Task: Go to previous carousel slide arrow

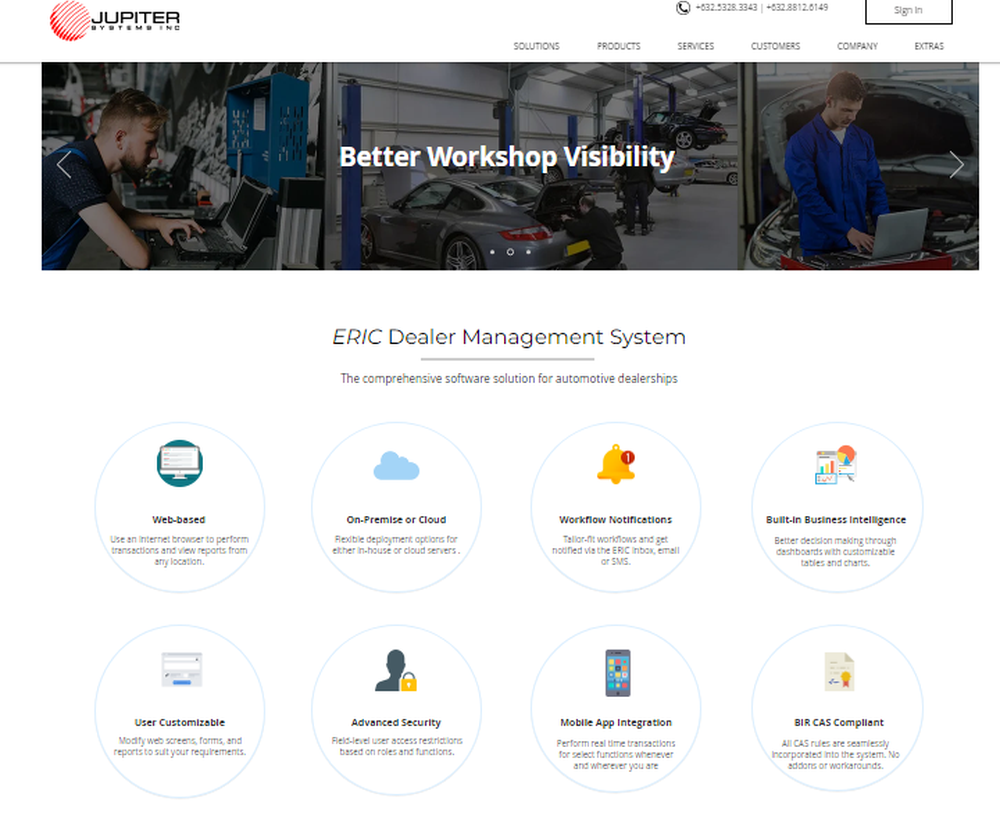Action: coord(64,165)
